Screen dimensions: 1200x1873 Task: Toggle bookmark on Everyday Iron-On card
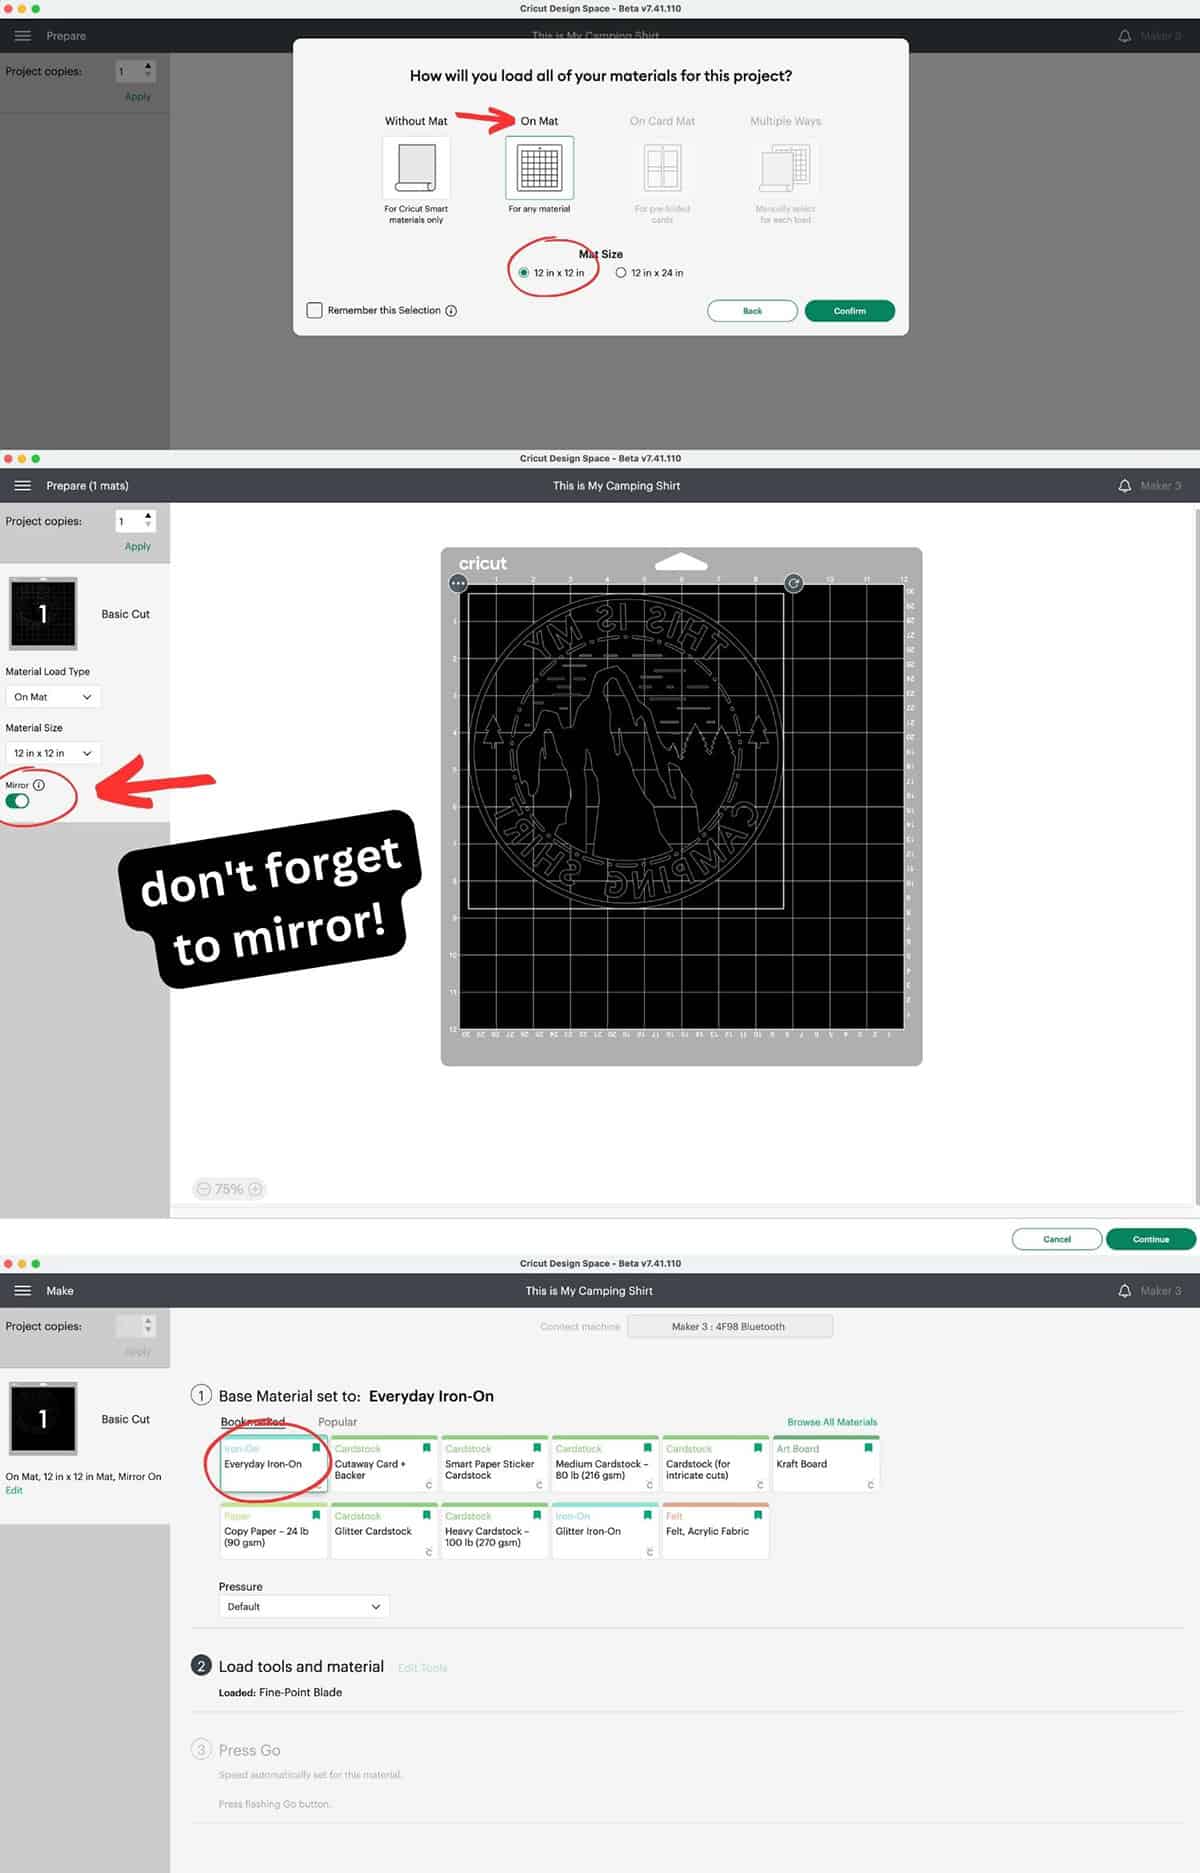[316, 1447]
